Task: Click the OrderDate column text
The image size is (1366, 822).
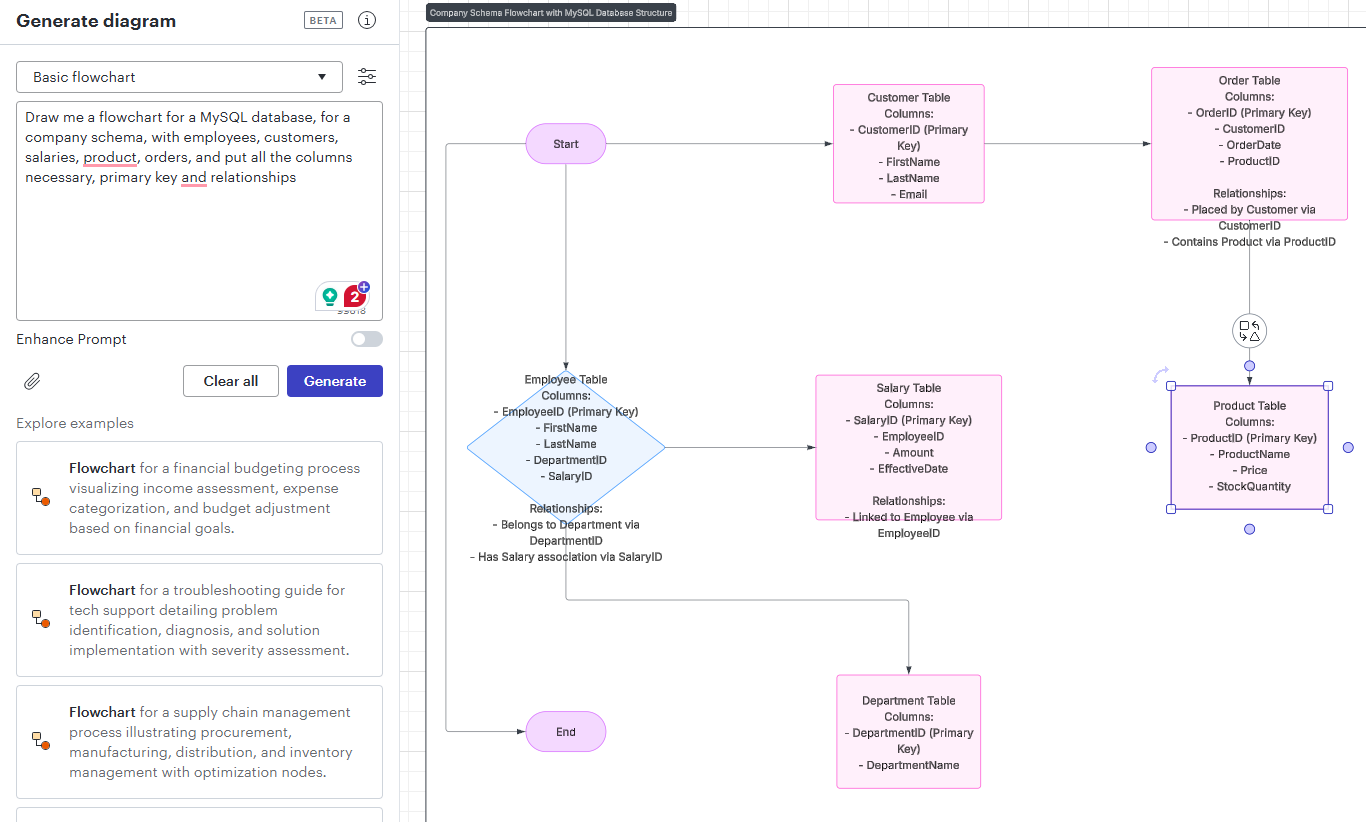Action: coord(1249,145)
